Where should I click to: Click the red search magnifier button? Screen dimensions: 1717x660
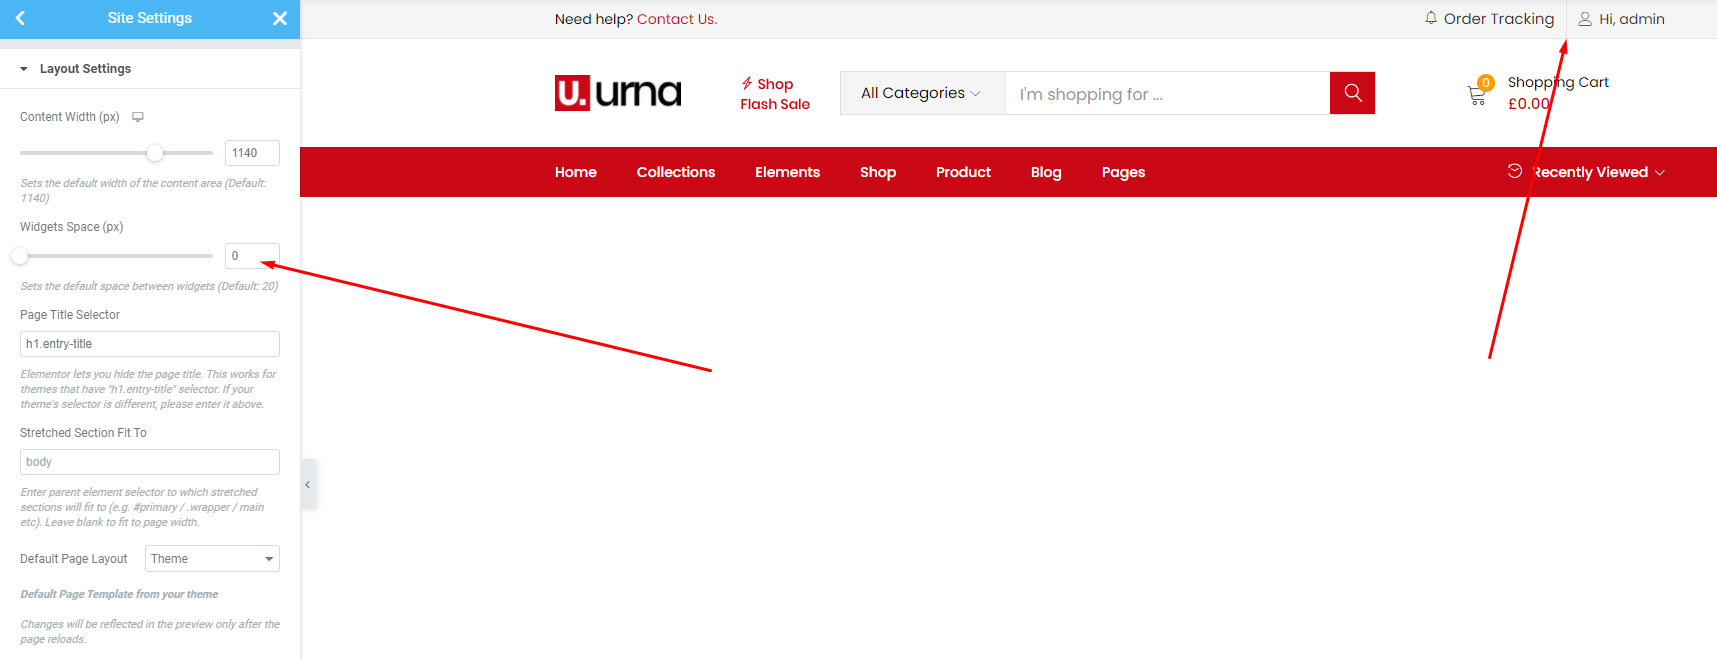pos(1352,93)
